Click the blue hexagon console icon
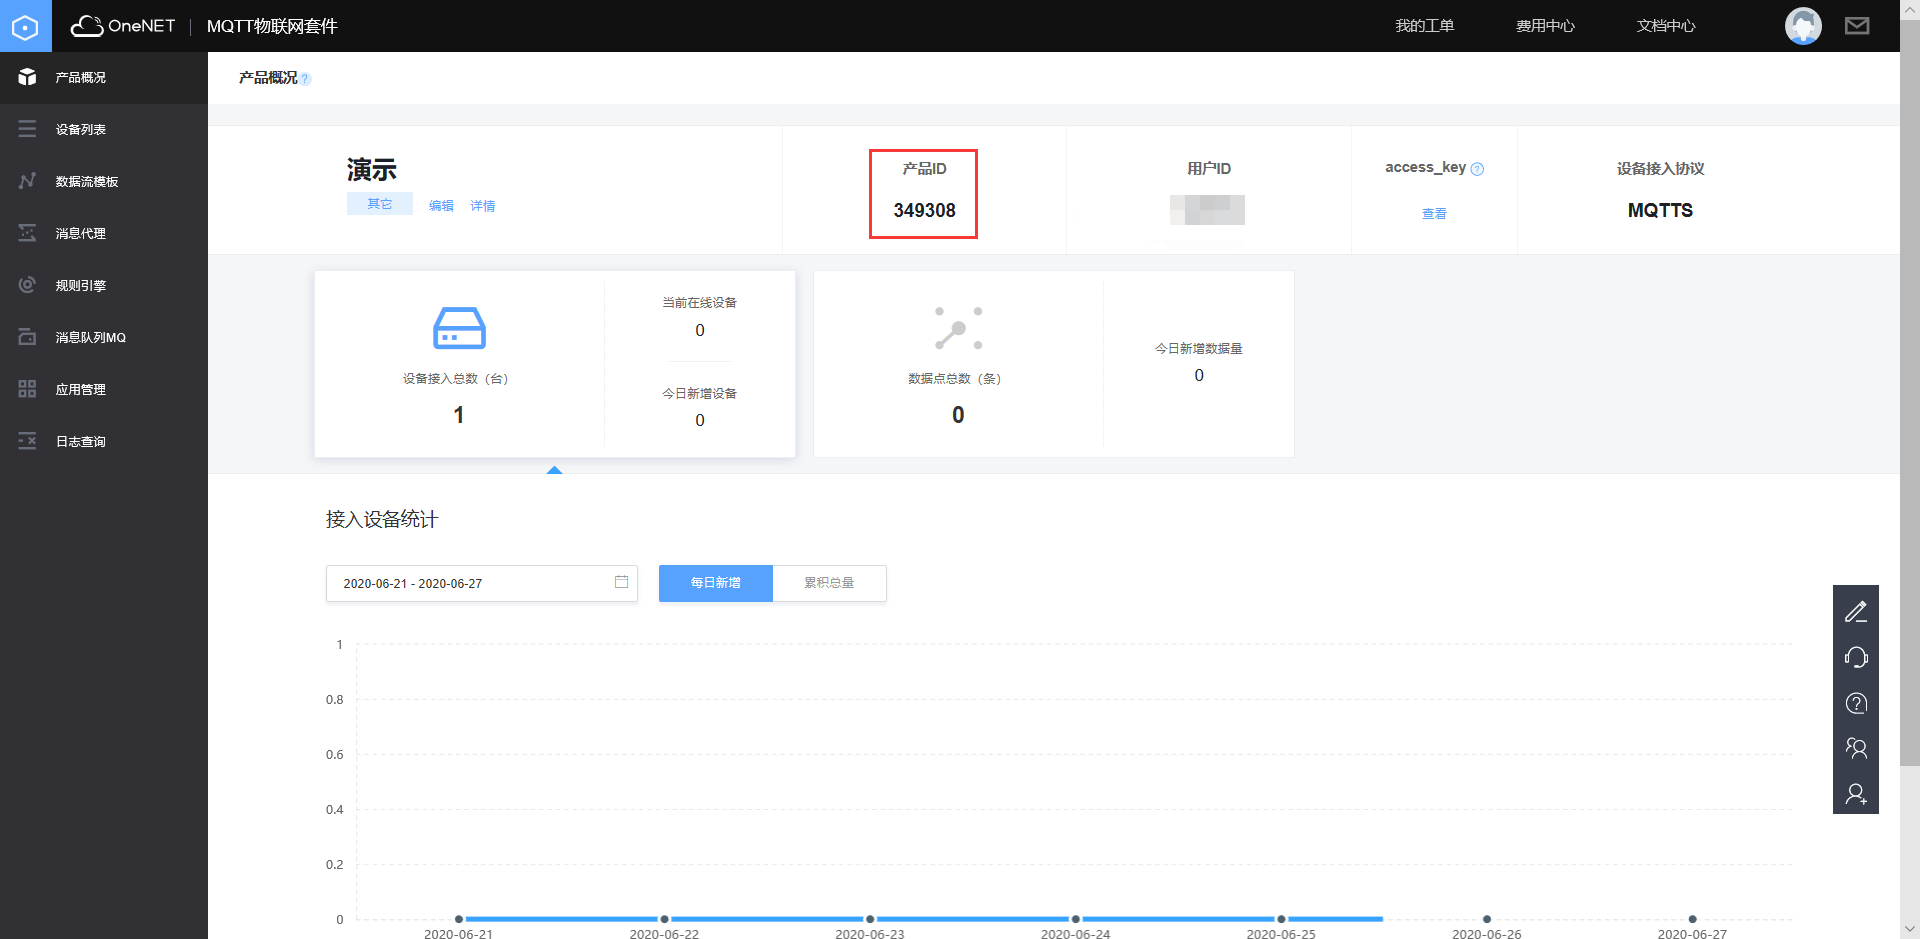Image resolution: width=1920 pixels, height=939 pixels. pos(25,26)
